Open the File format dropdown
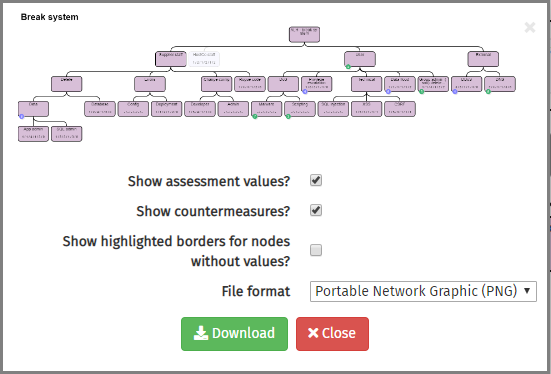The height and width of the screenshot is (374, 551). pos(423,291)
